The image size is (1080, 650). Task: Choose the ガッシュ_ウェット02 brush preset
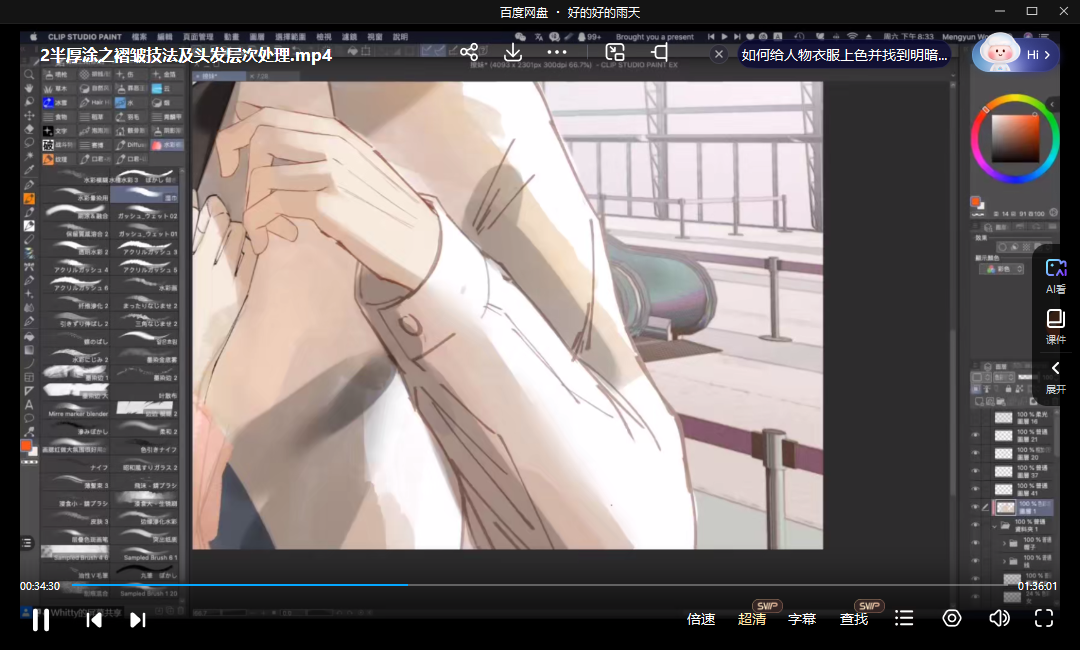pos(146,212)
